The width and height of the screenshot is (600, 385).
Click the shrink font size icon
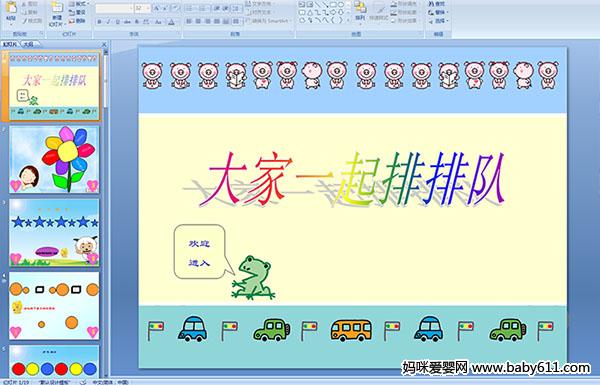tap(166, 8)
